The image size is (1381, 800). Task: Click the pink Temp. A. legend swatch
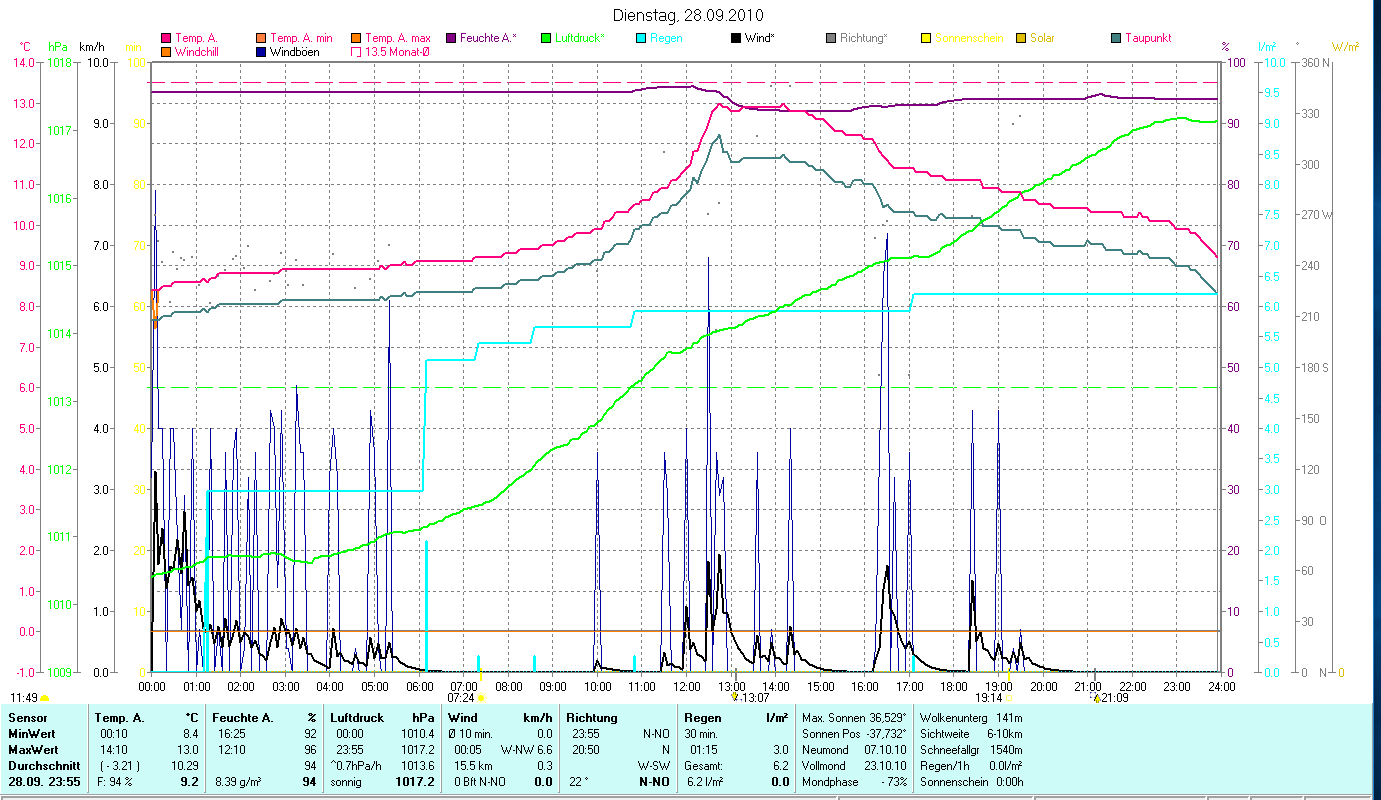[166, 38]
